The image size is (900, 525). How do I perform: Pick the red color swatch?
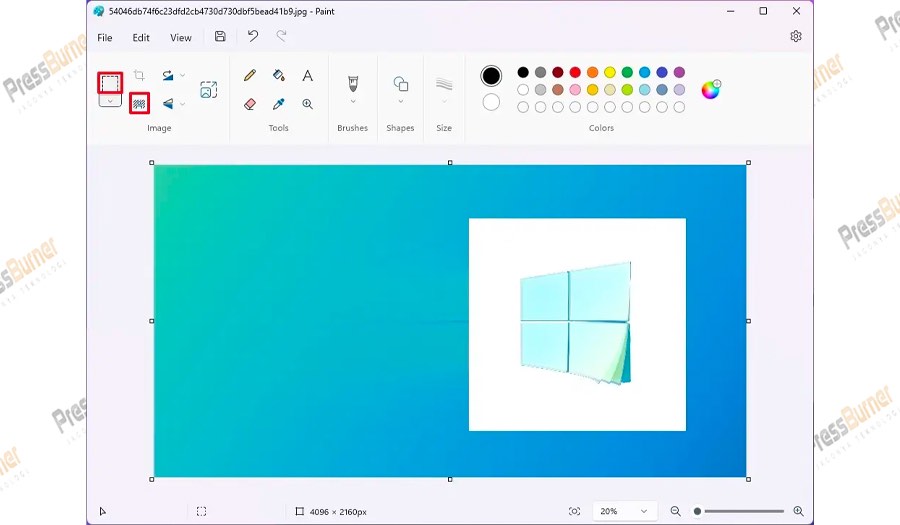click(x=575, y=72)
